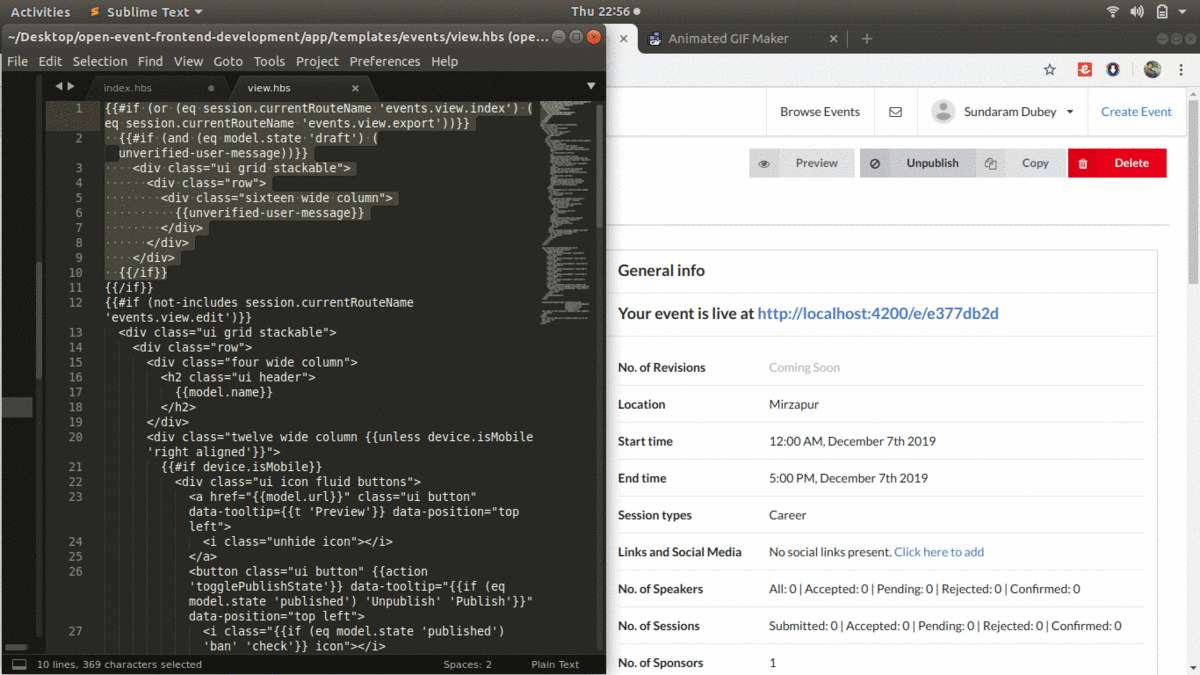Click the red Delete button

(1117, 163)
